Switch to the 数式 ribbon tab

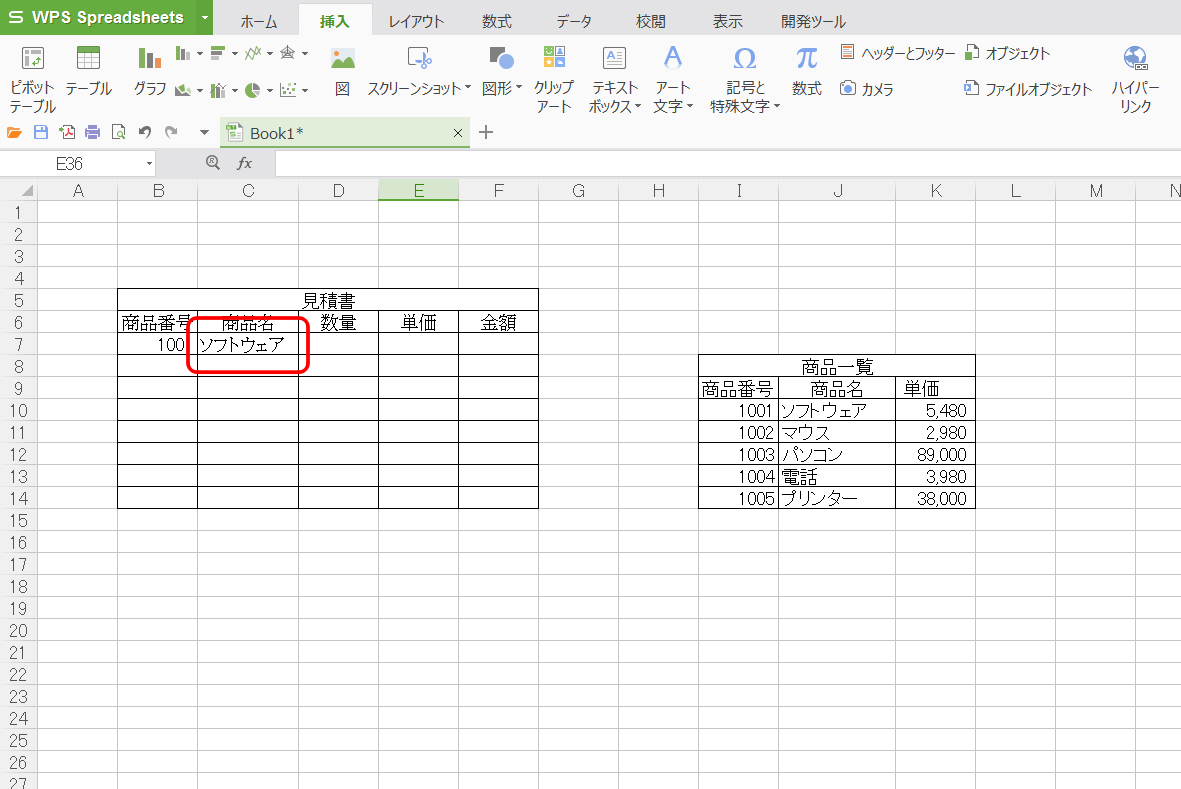click(x=497, y=21)
